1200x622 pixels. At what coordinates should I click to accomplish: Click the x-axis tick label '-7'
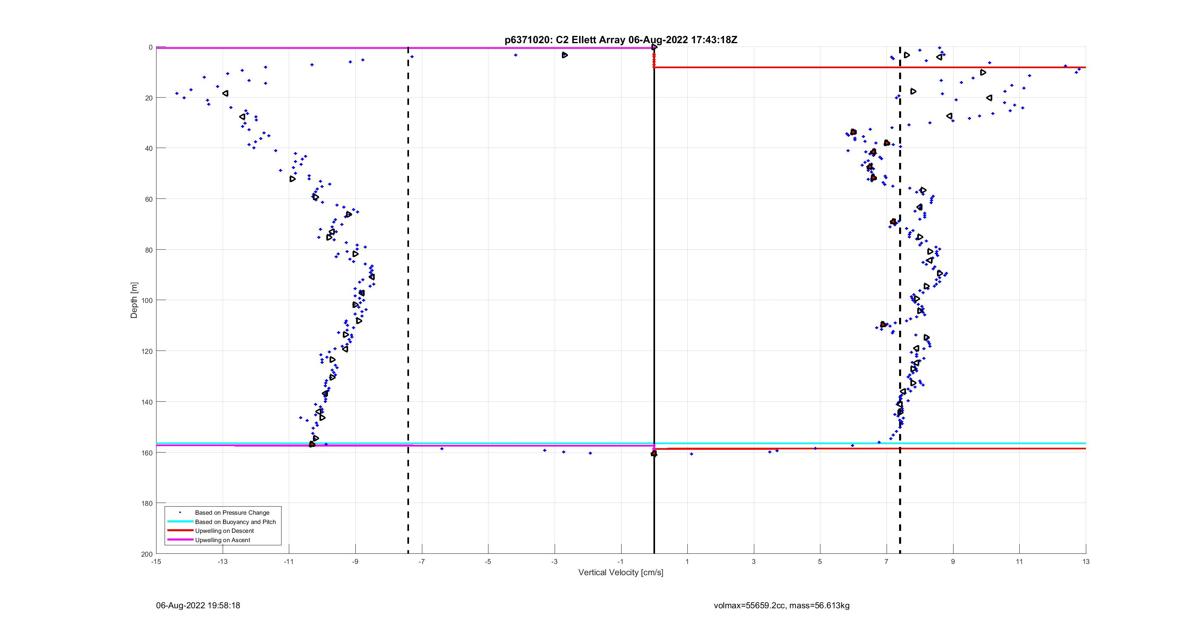(x=422, y=562)
